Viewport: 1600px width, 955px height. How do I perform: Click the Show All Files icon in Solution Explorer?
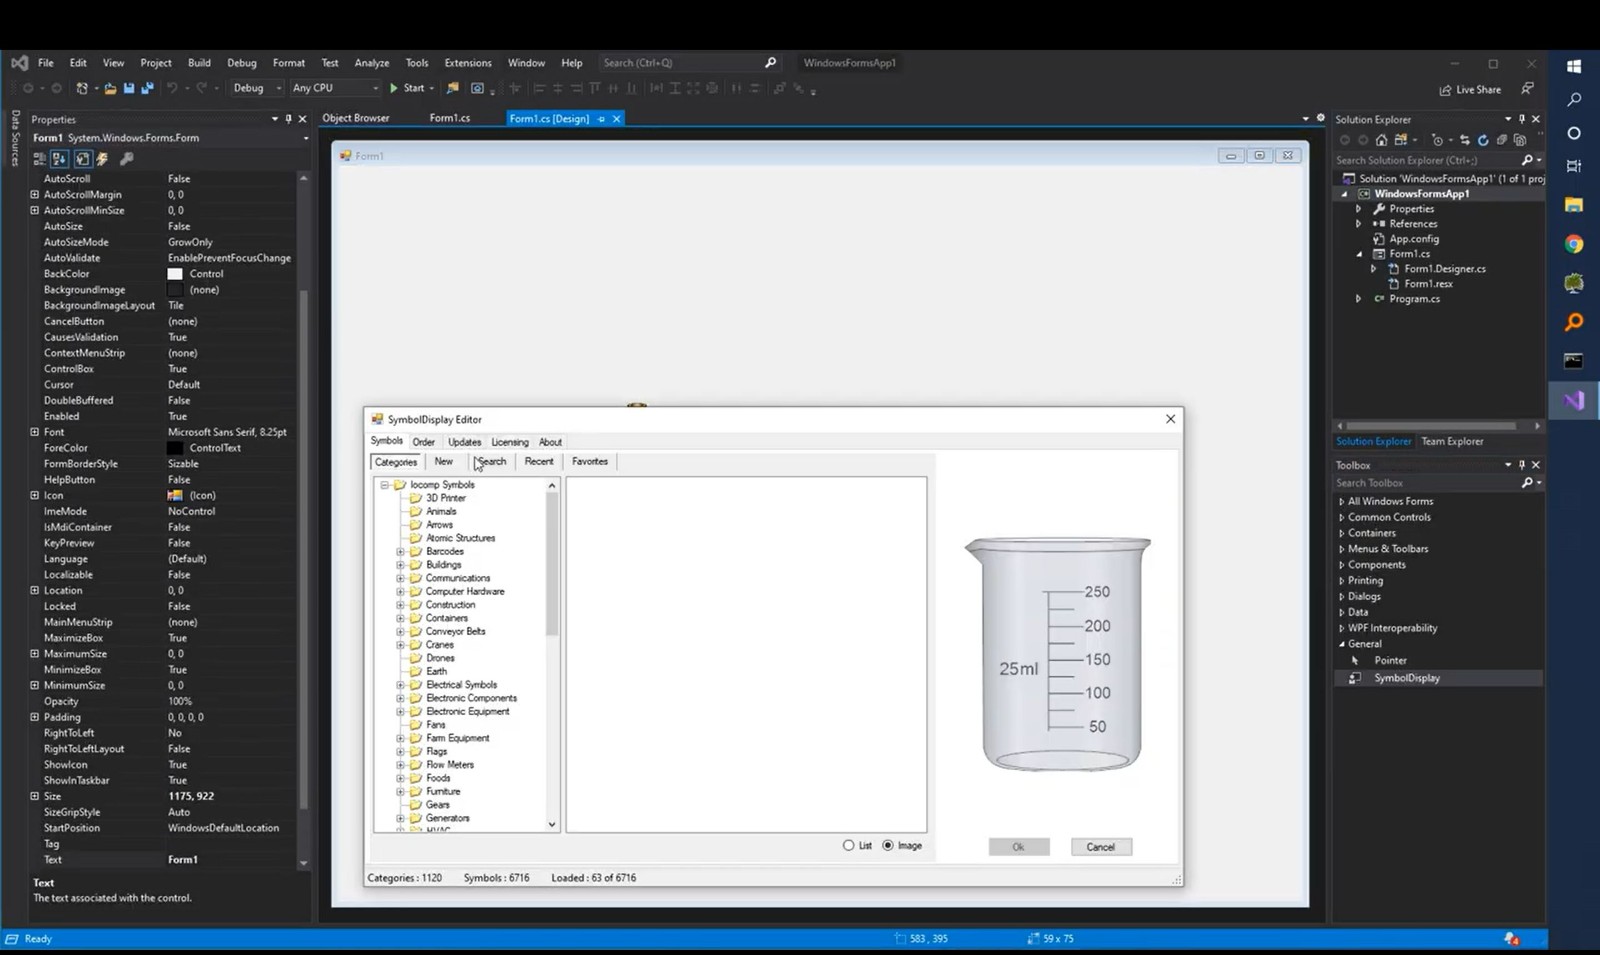[x=1520, y=140]
